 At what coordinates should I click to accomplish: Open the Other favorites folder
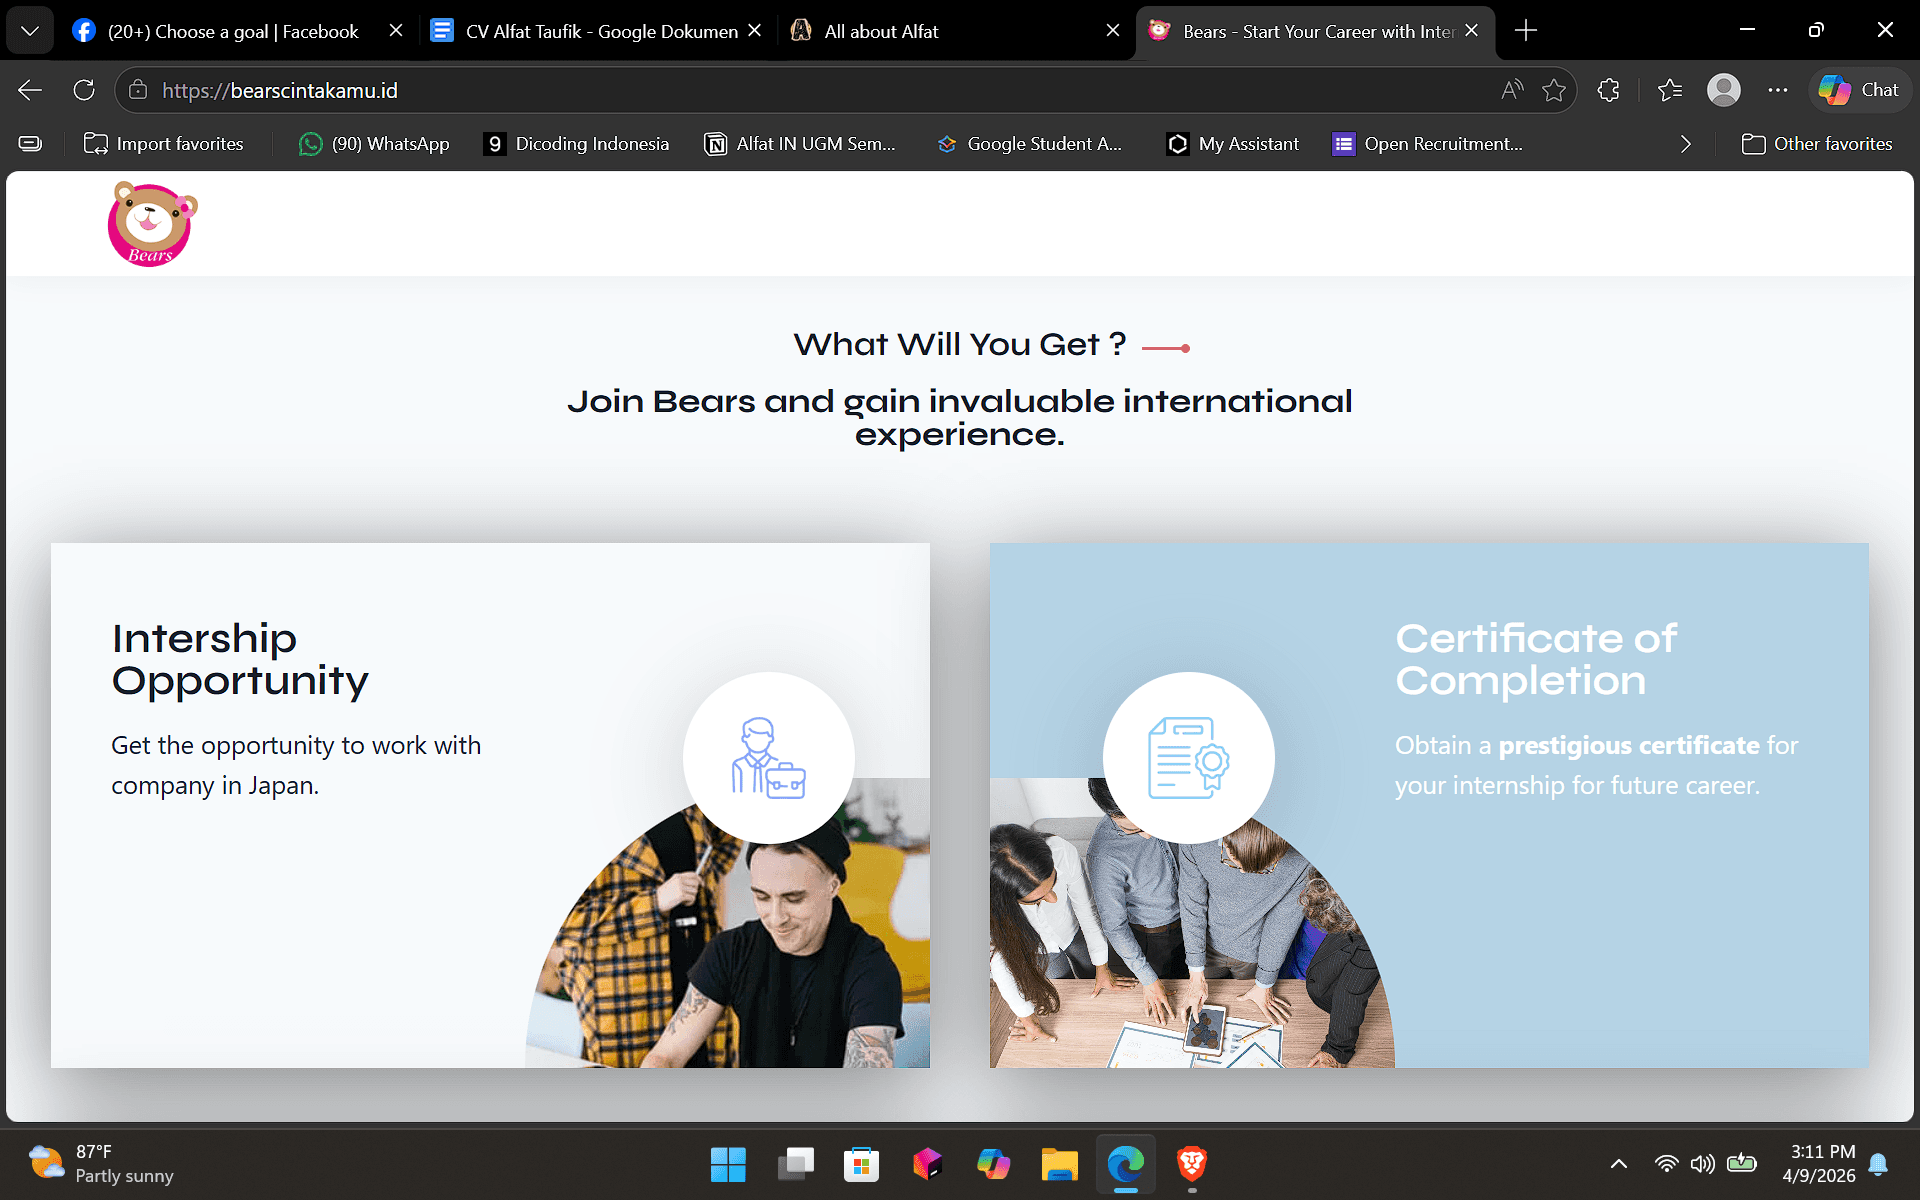(x=1817, y=144)
